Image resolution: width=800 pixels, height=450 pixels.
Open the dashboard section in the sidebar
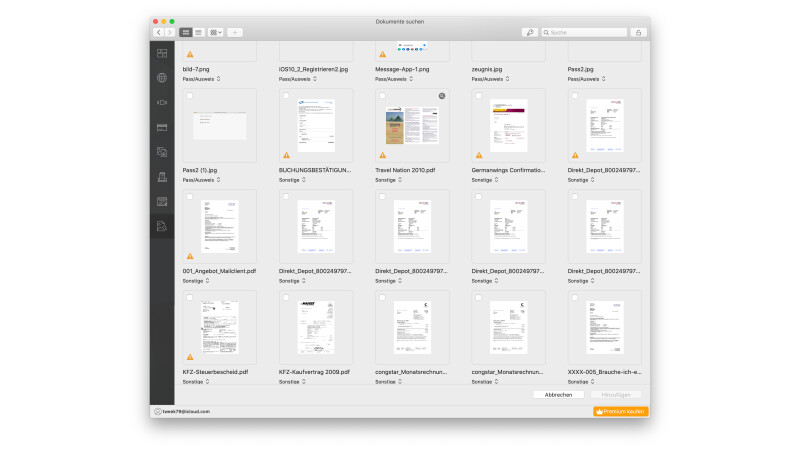[x=161, y=53]
